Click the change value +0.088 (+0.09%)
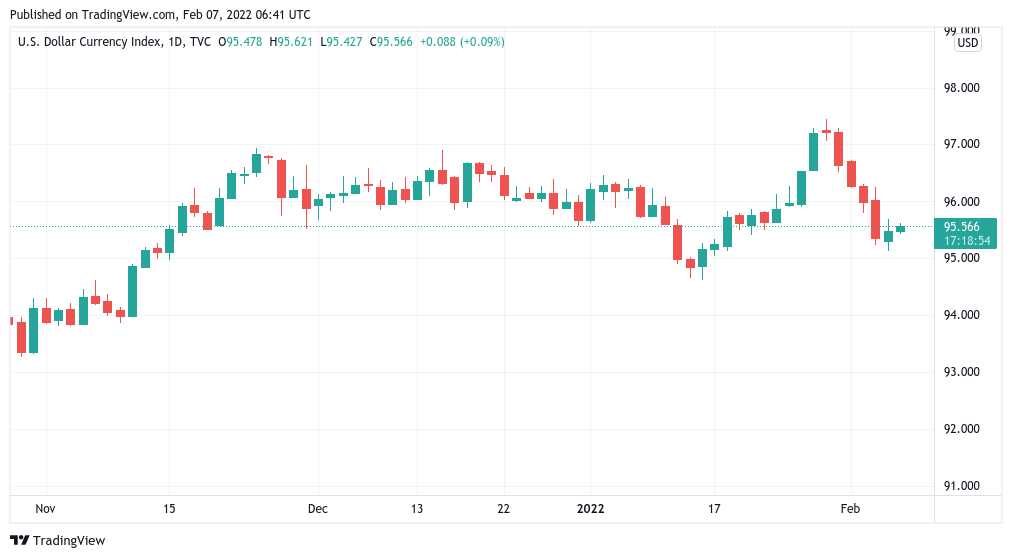Screen dimensions: 1012x558 (x=462, y=42)
